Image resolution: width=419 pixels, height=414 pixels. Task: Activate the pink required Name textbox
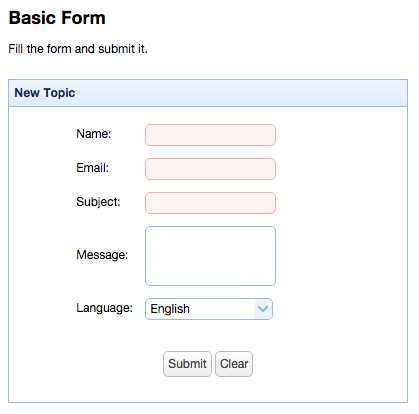coord(210,135)
